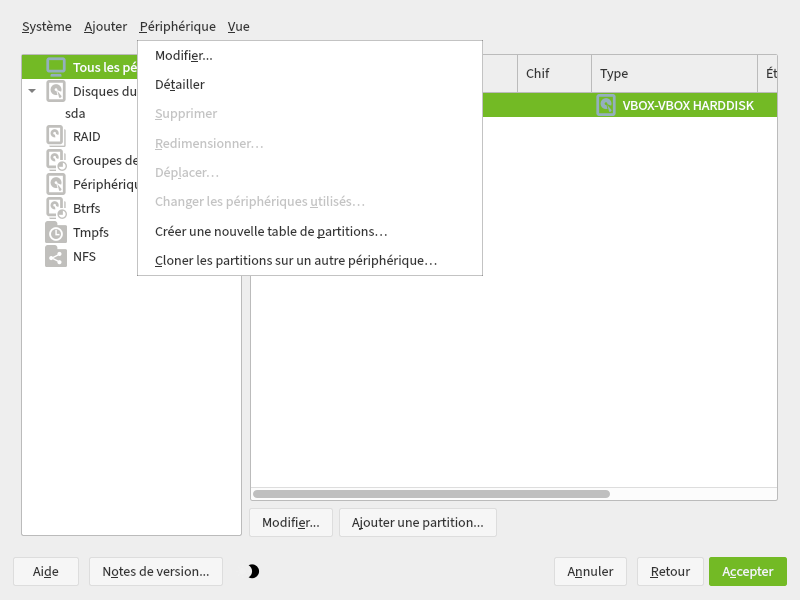Click the computer icon beside Tous les périphériques

click(56, 67)
